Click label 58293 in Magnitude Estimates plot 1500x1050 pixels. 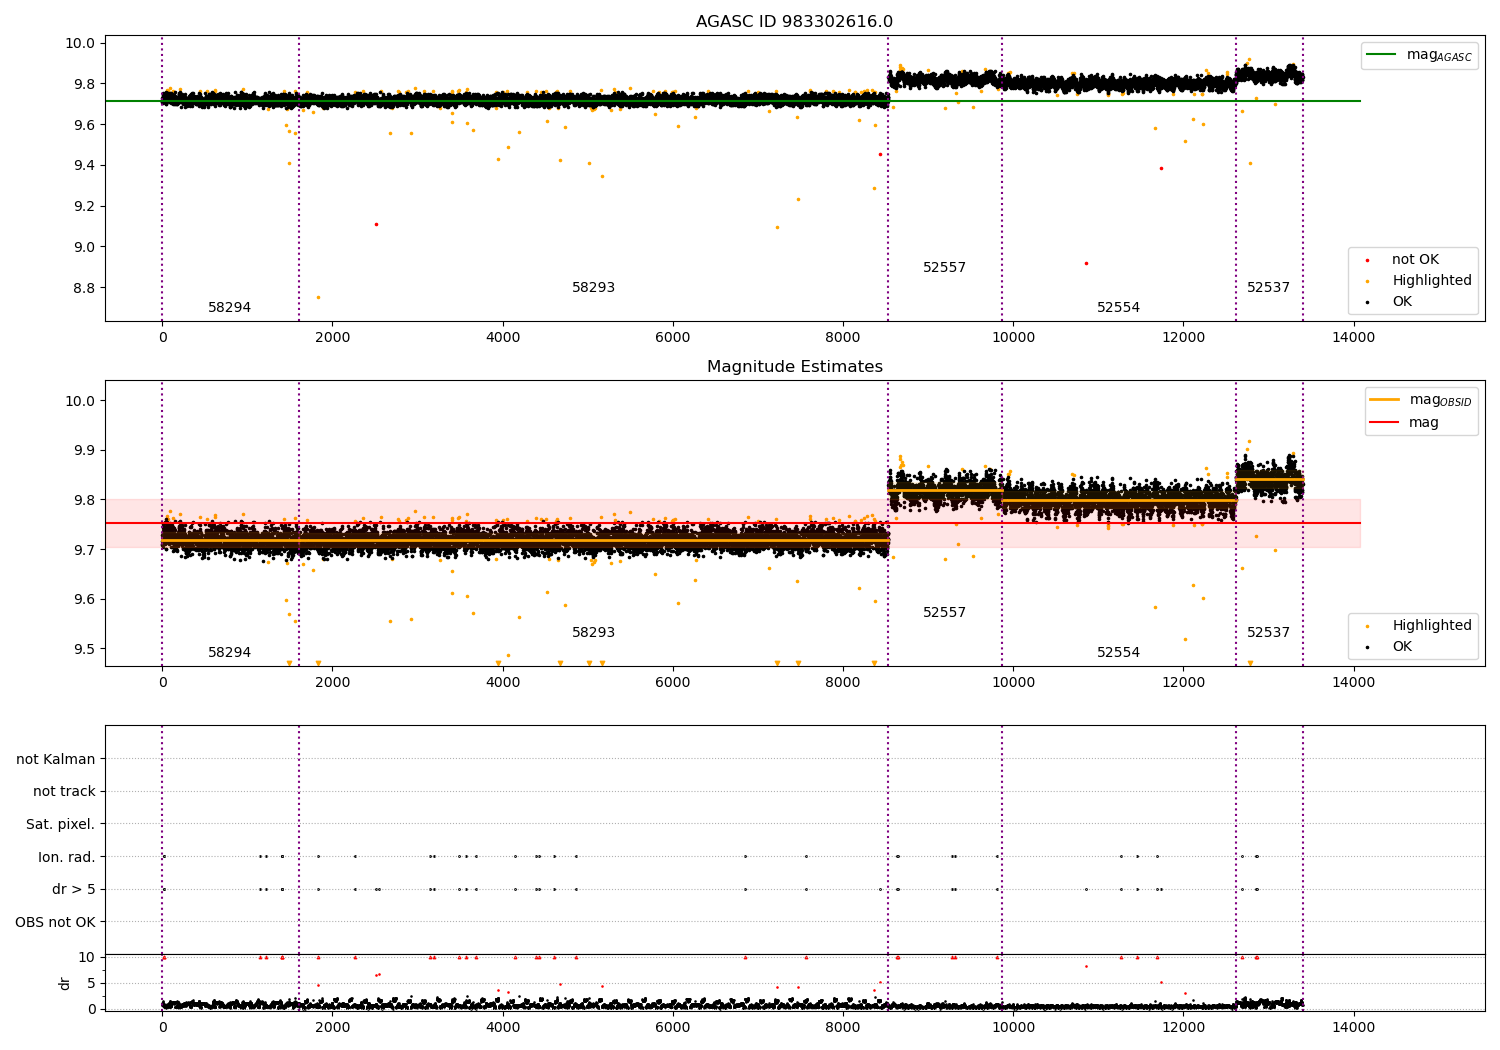[593, 633]
